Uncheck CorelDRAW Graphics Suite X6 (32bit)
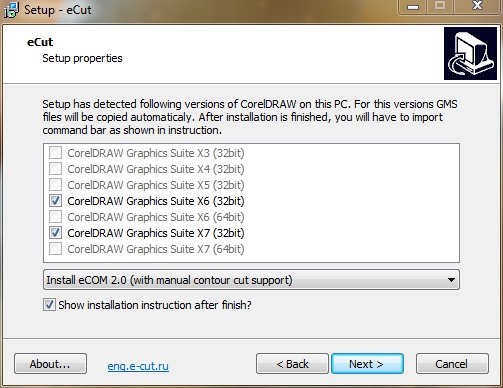Image resolution: width=503 pixels, height=388 pixels. click(55, 201)
